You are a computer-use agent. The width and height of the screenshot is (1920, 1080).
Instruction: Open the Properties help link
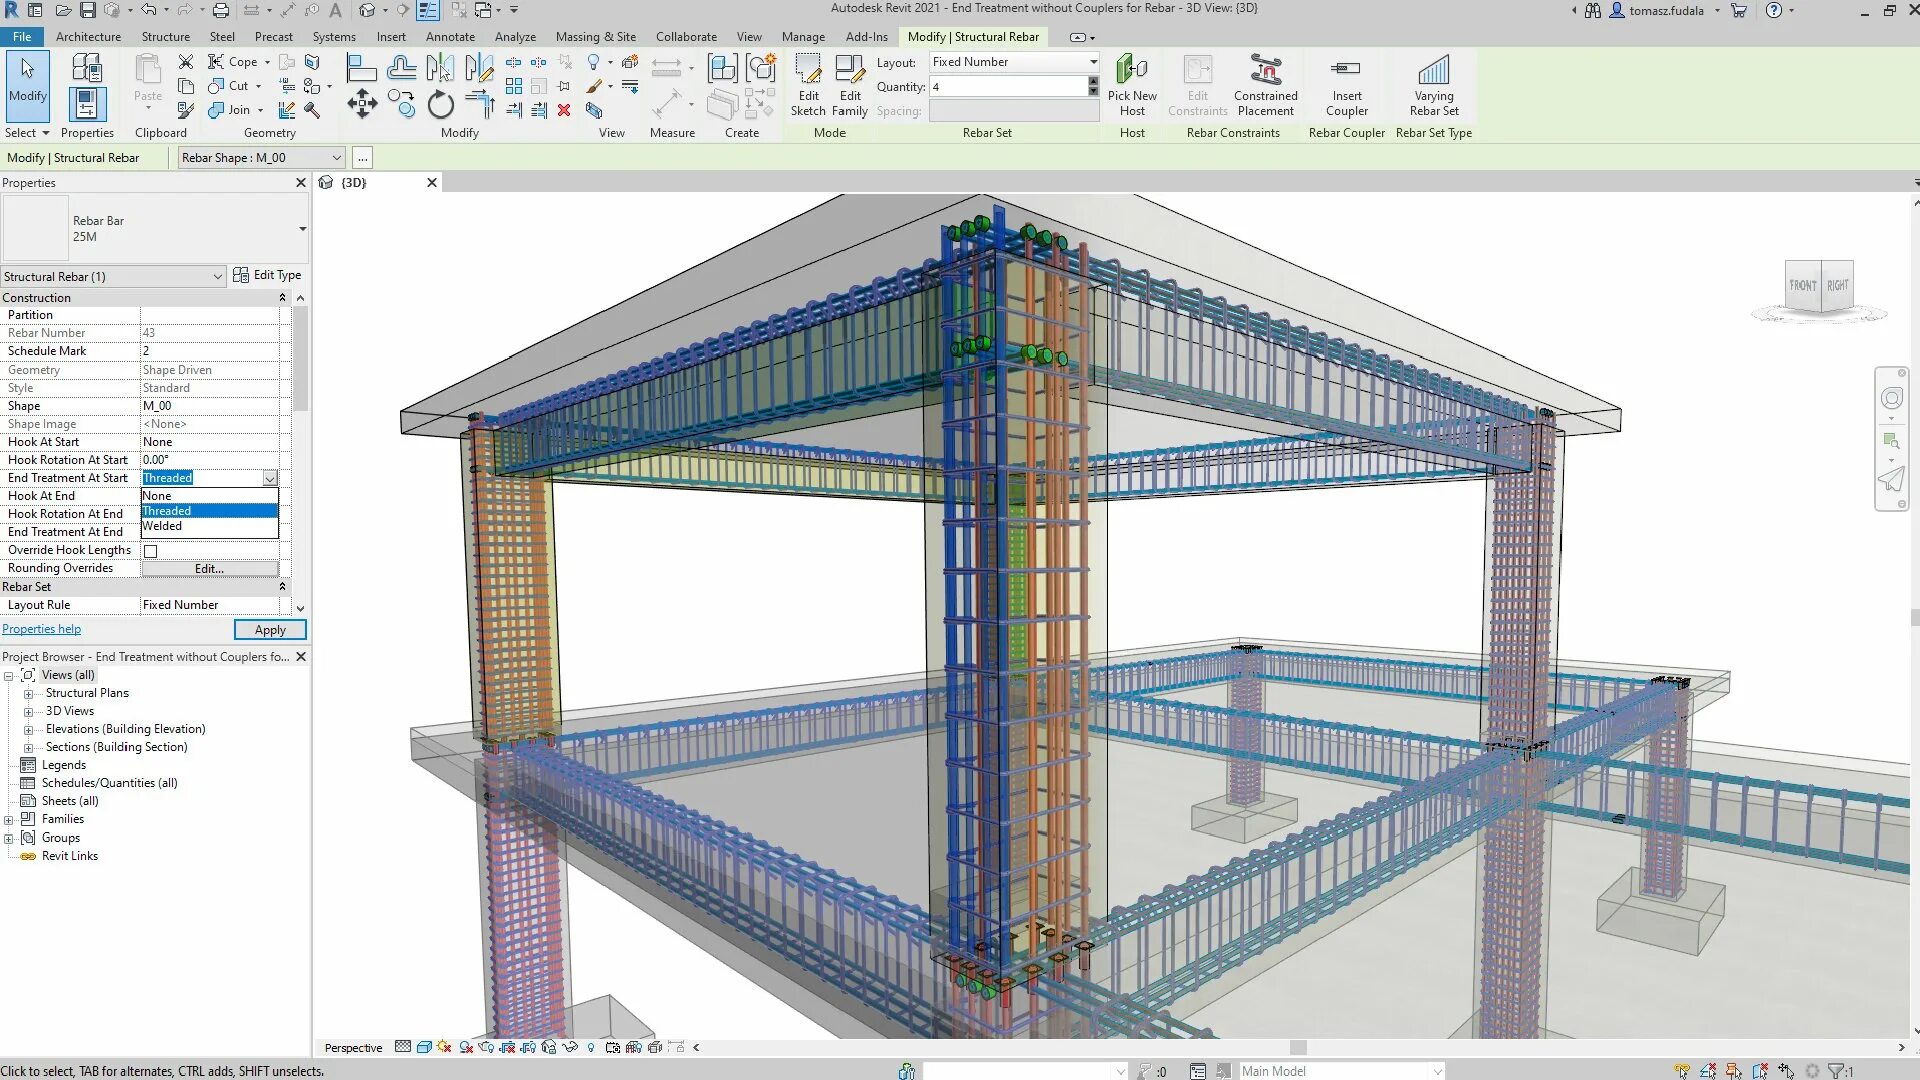point(41,630)
